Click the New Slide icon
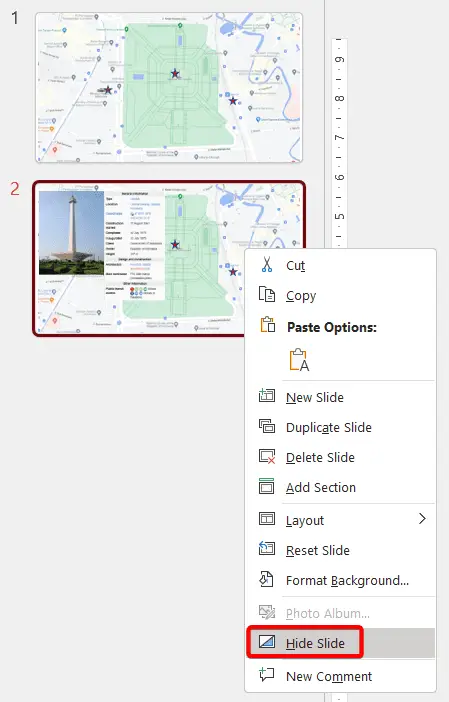This screenshot has height=702, width=449. coord(267,396)
